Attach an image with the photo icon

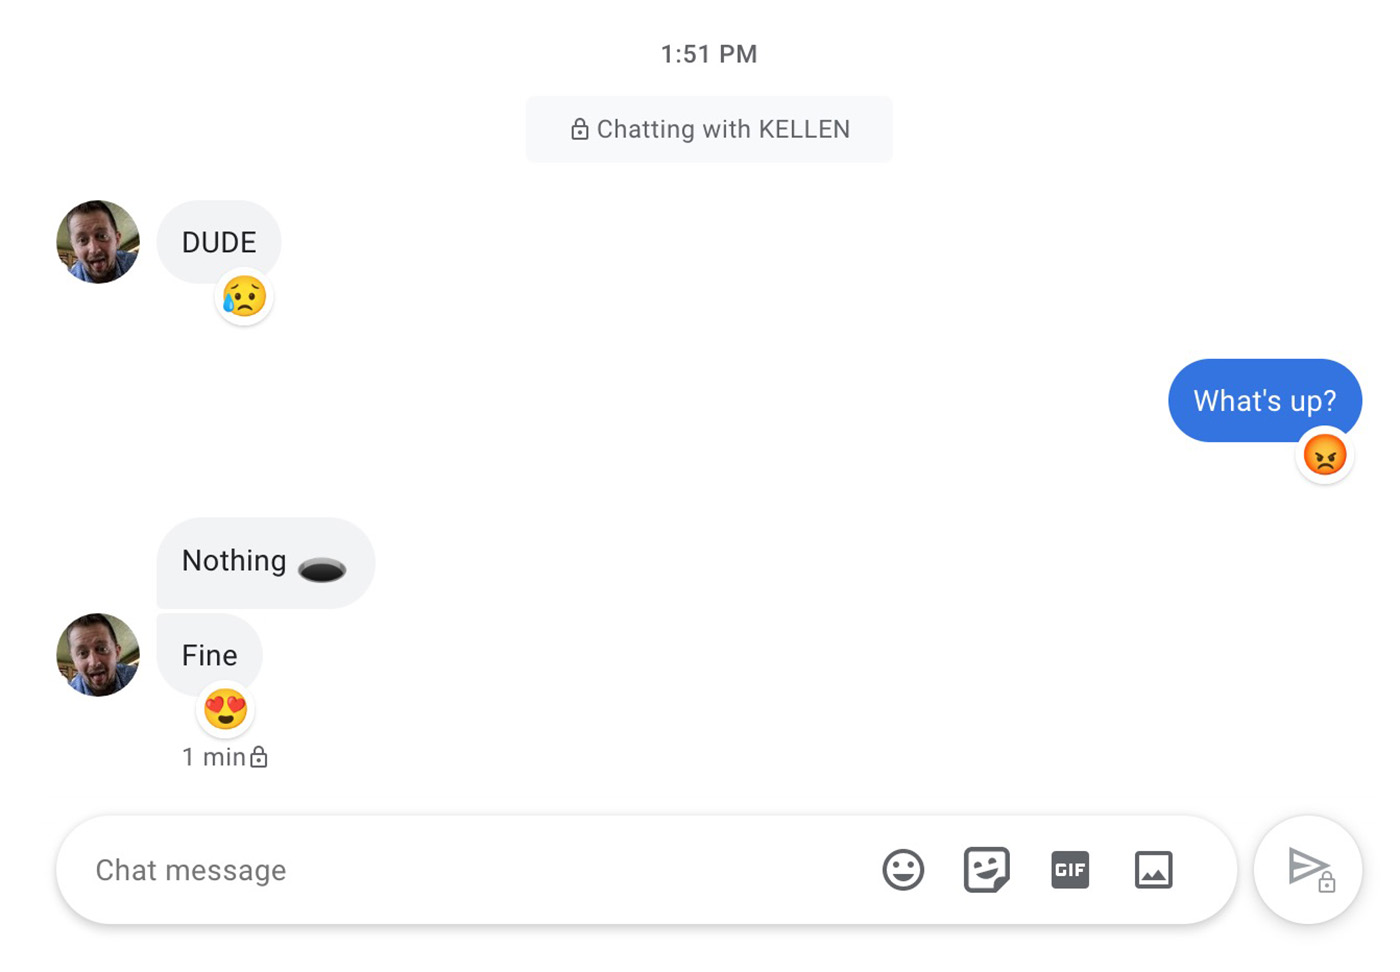1153,870
